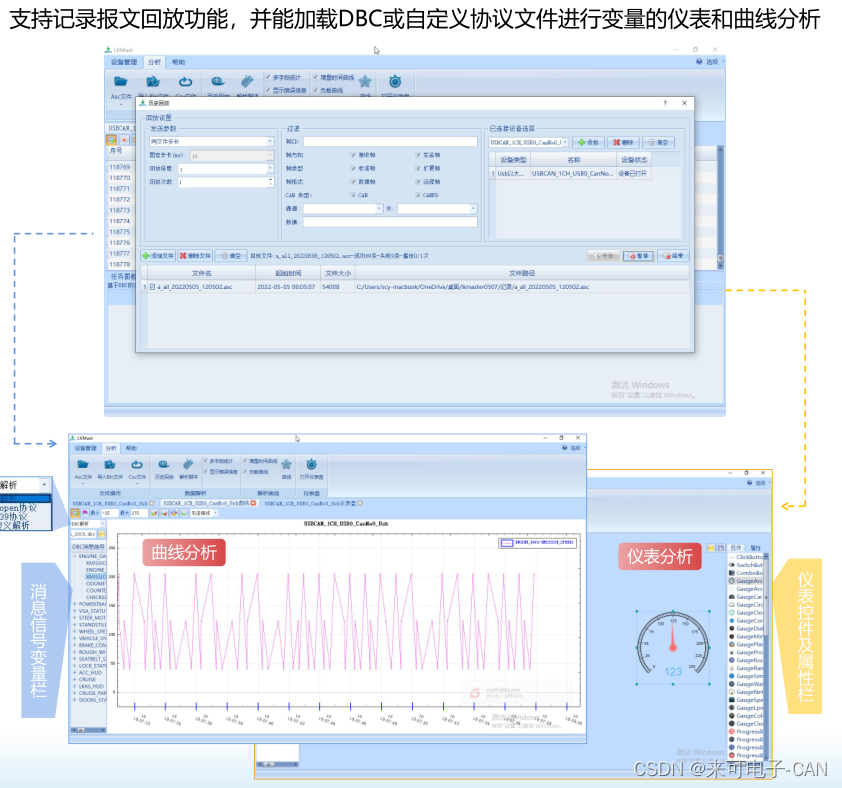The width and height of the screenshot is (842, 788).
Task: Switch to 设备管理 tab in curve analysis window
Action: [86, 448]
